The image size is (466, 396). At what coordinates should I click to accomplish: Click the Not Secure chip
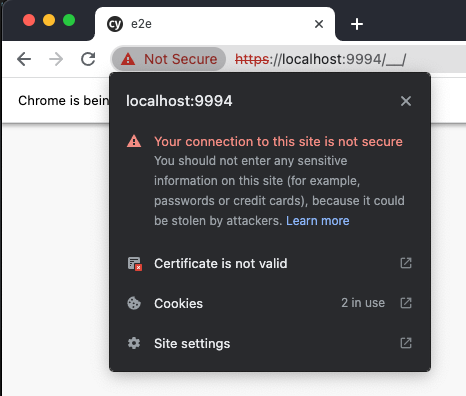tap(169, 59)
